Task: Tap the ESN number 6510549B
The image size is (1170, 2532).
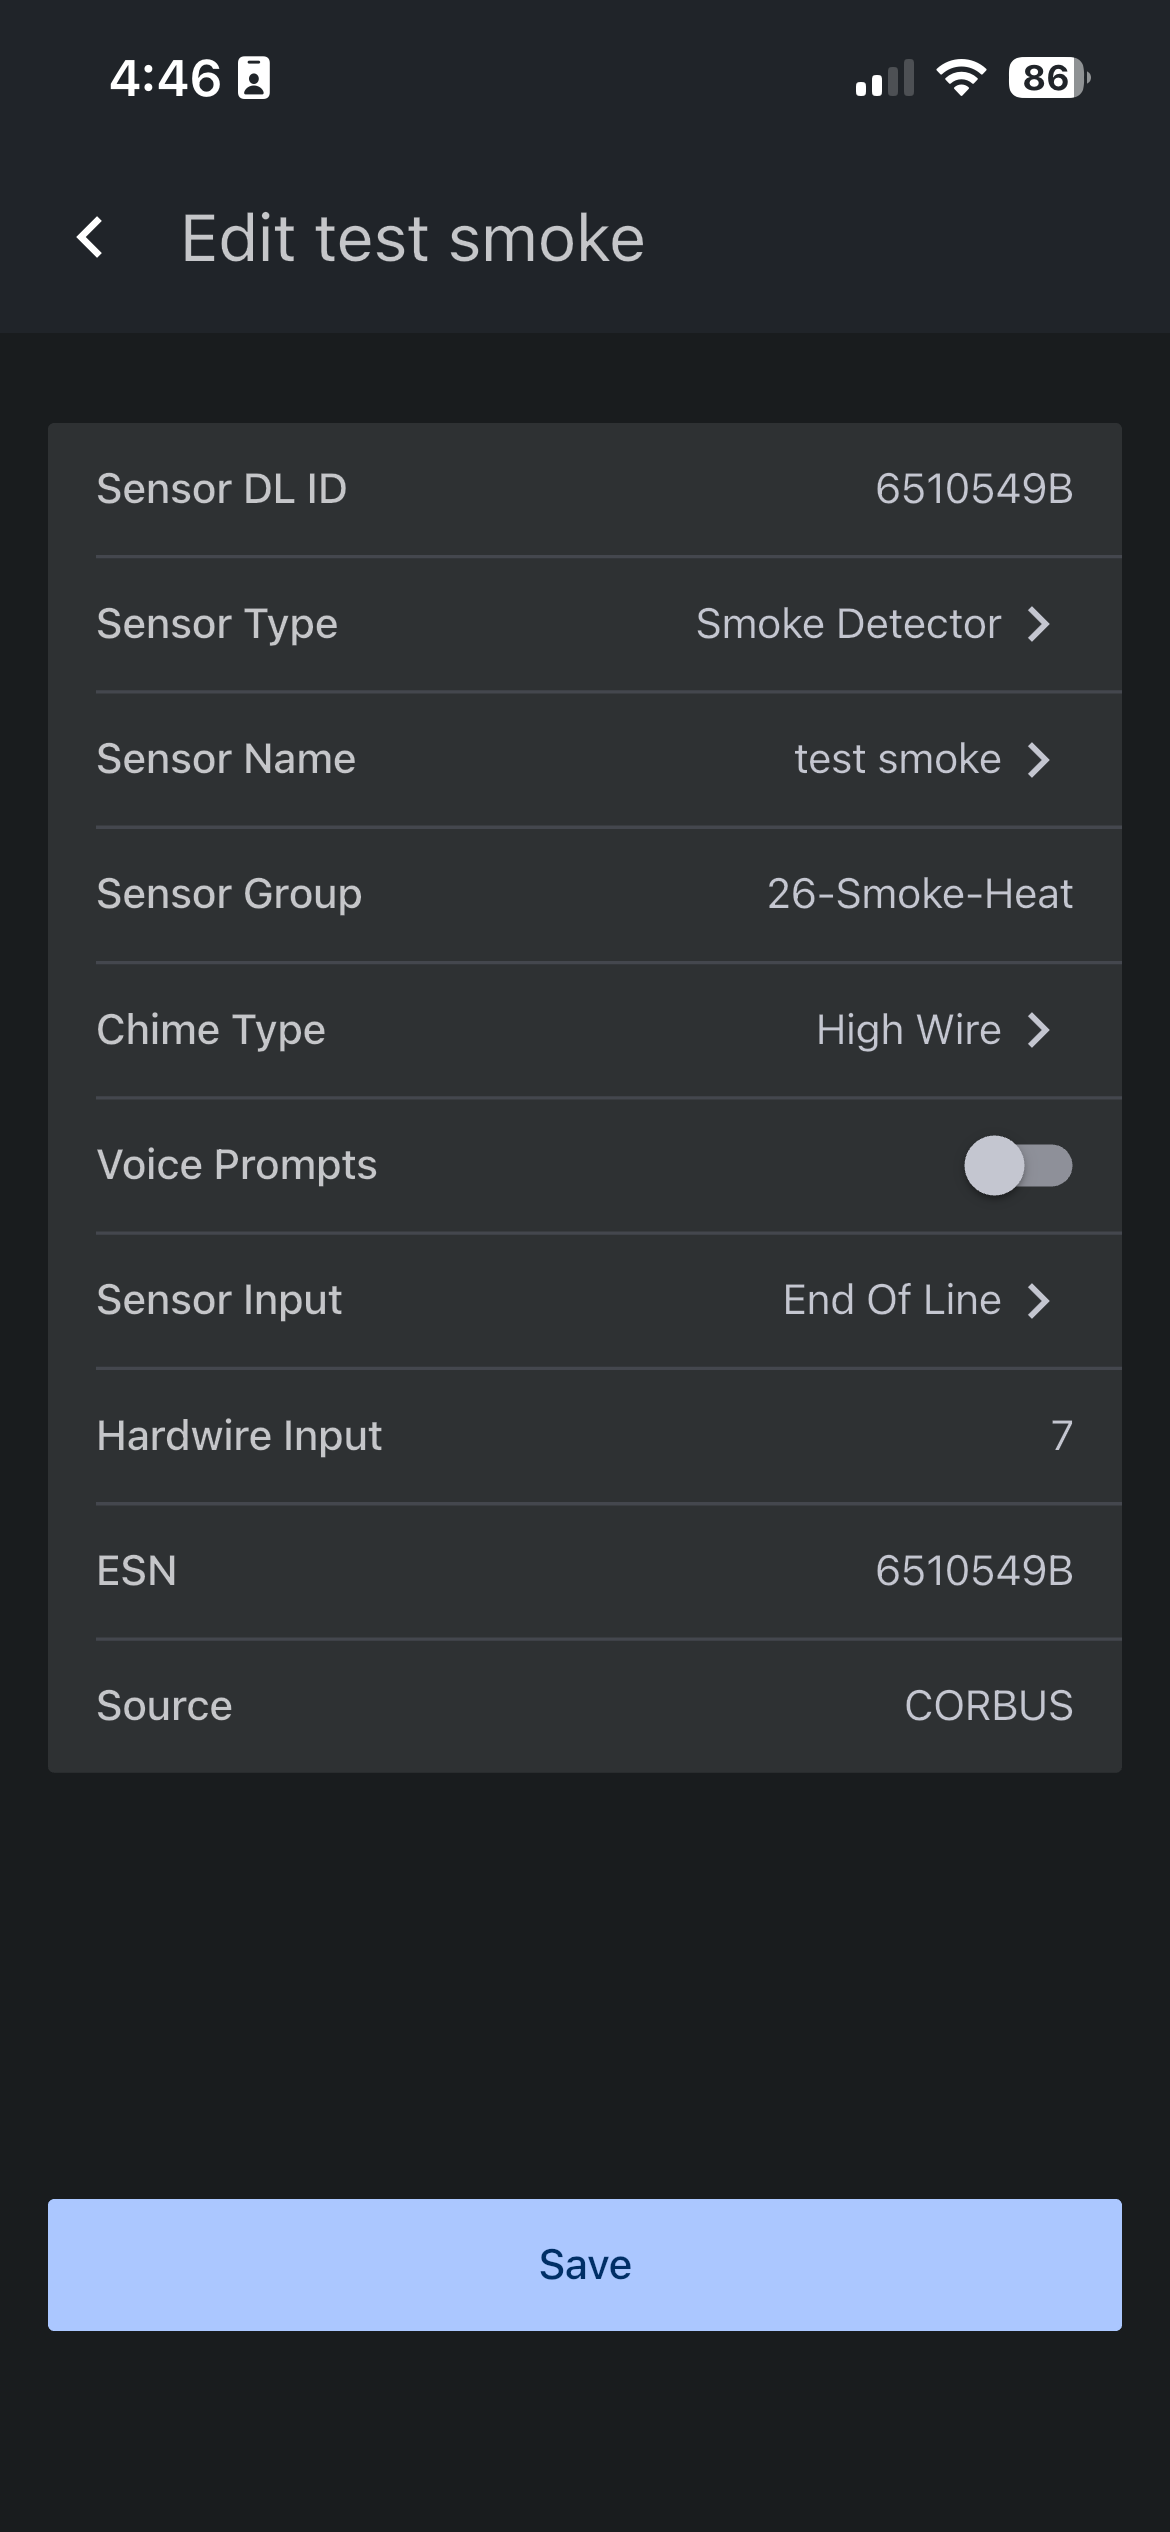Action: [974, 1570]
